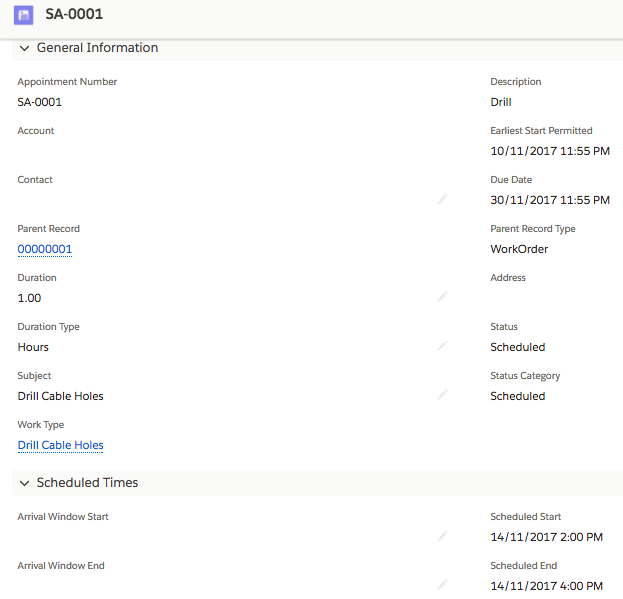
Task: Collapse the General Information section chevron
Action: pyautogui.click(x=24, y=48)
